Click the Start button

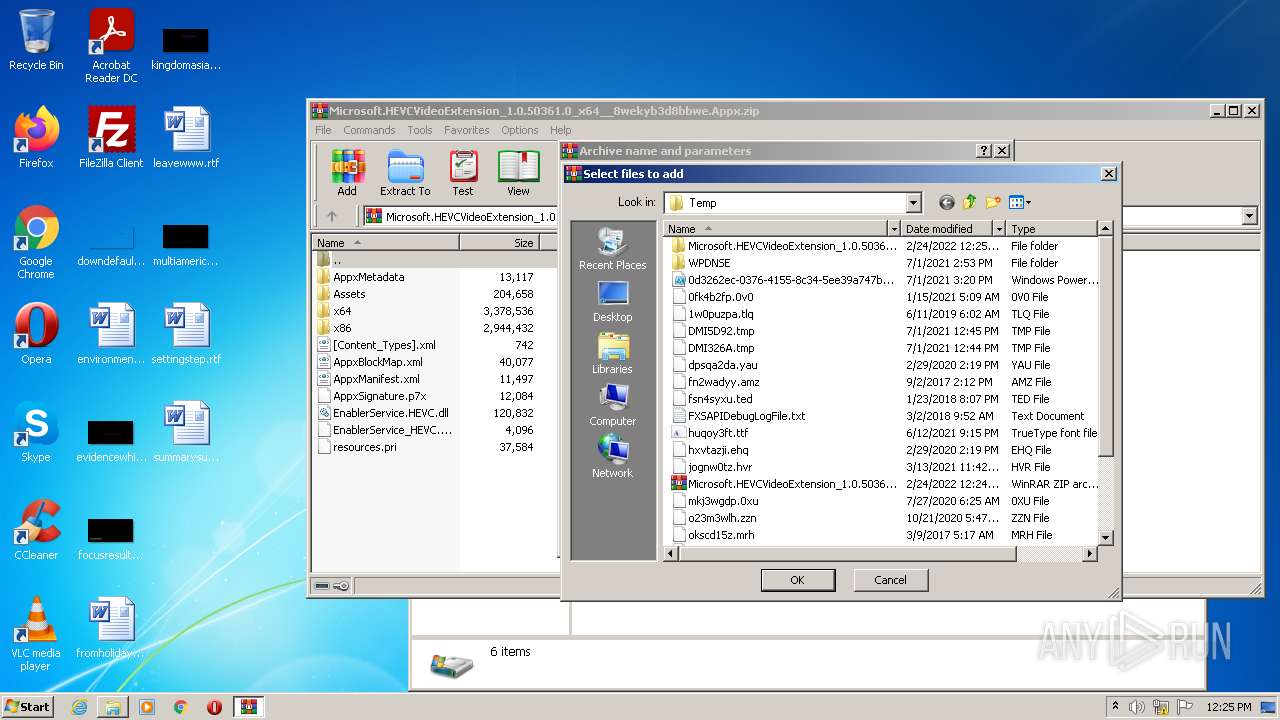[28, 706]
